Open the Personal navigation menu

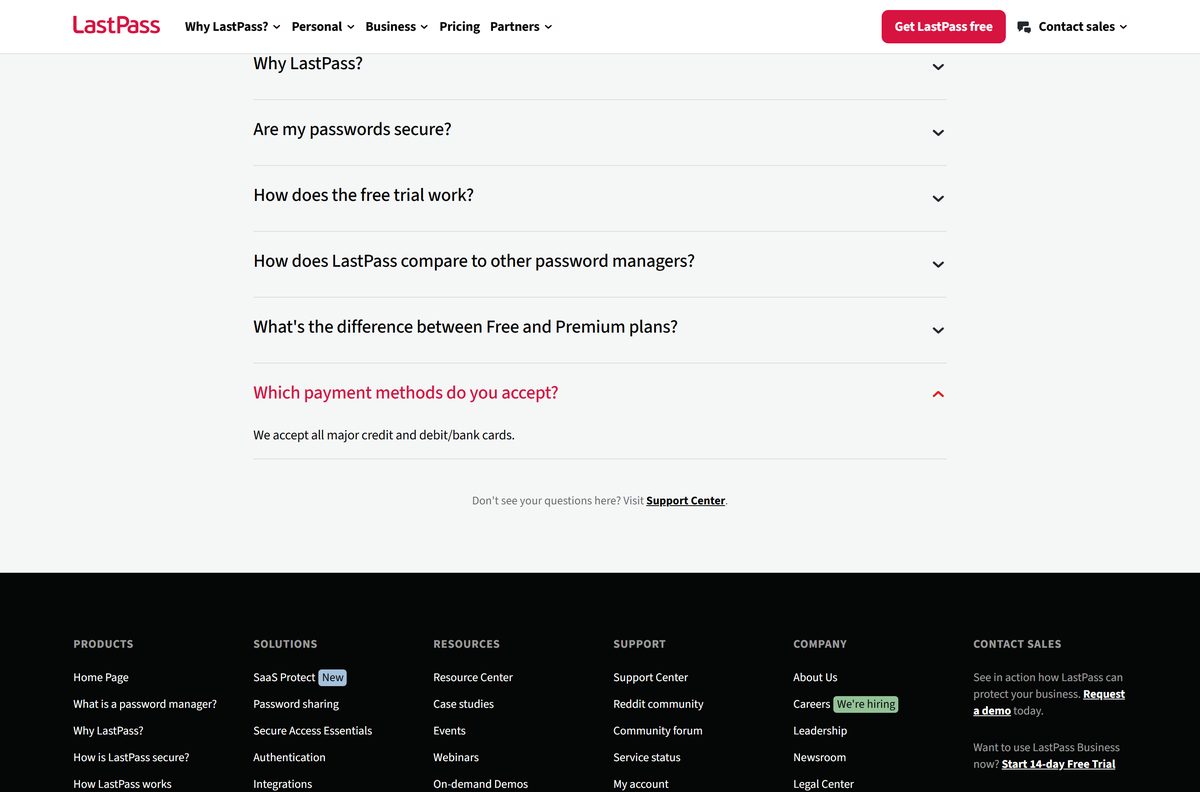323,27
